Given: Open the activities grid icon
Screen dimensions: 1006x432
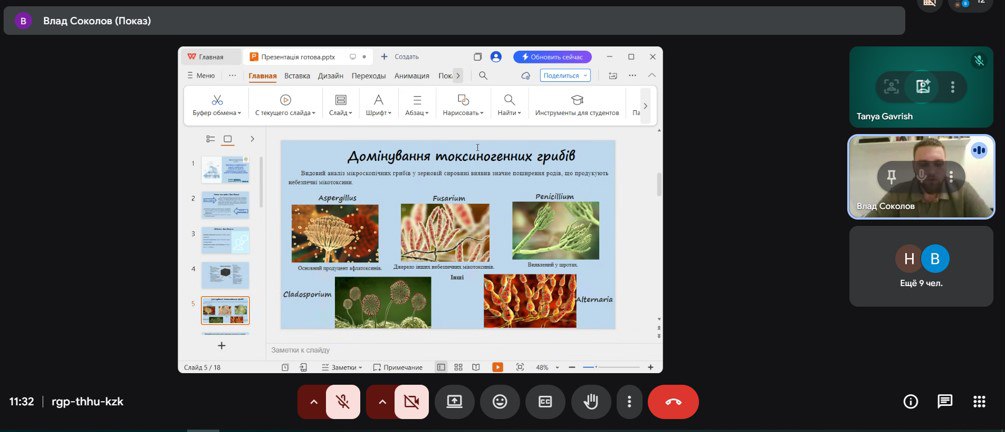Looking at the screenshot, I should click(979, 402).
